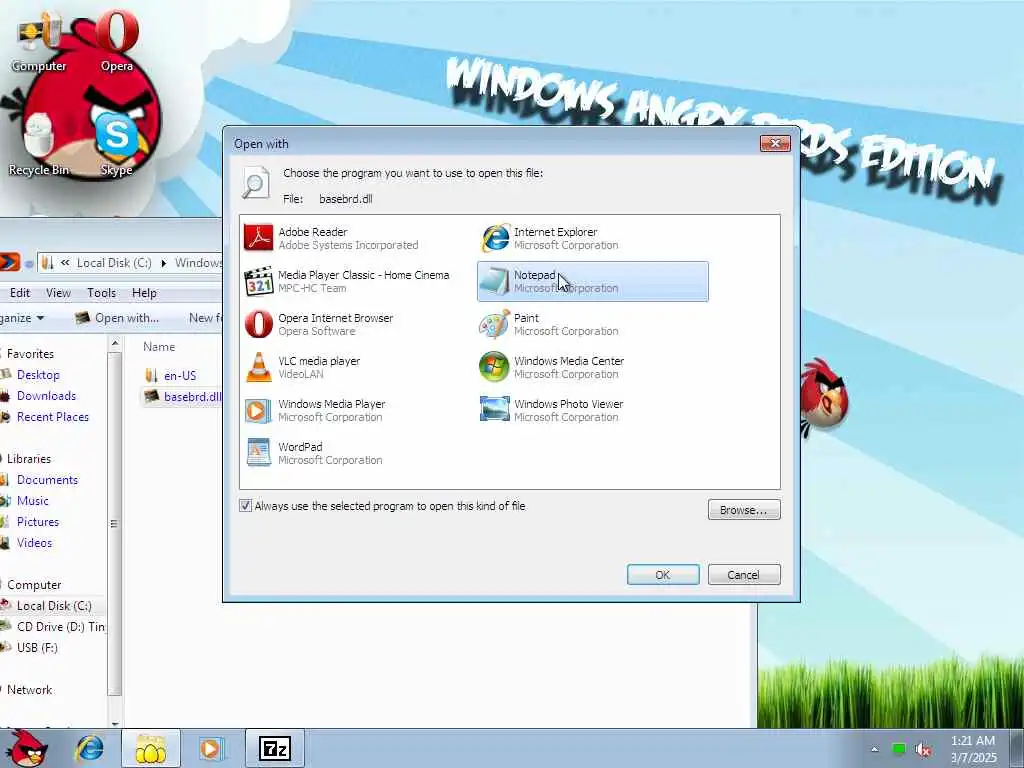Select the Notepad icon
Viewport: 1024px width, 768px height.
494,281
